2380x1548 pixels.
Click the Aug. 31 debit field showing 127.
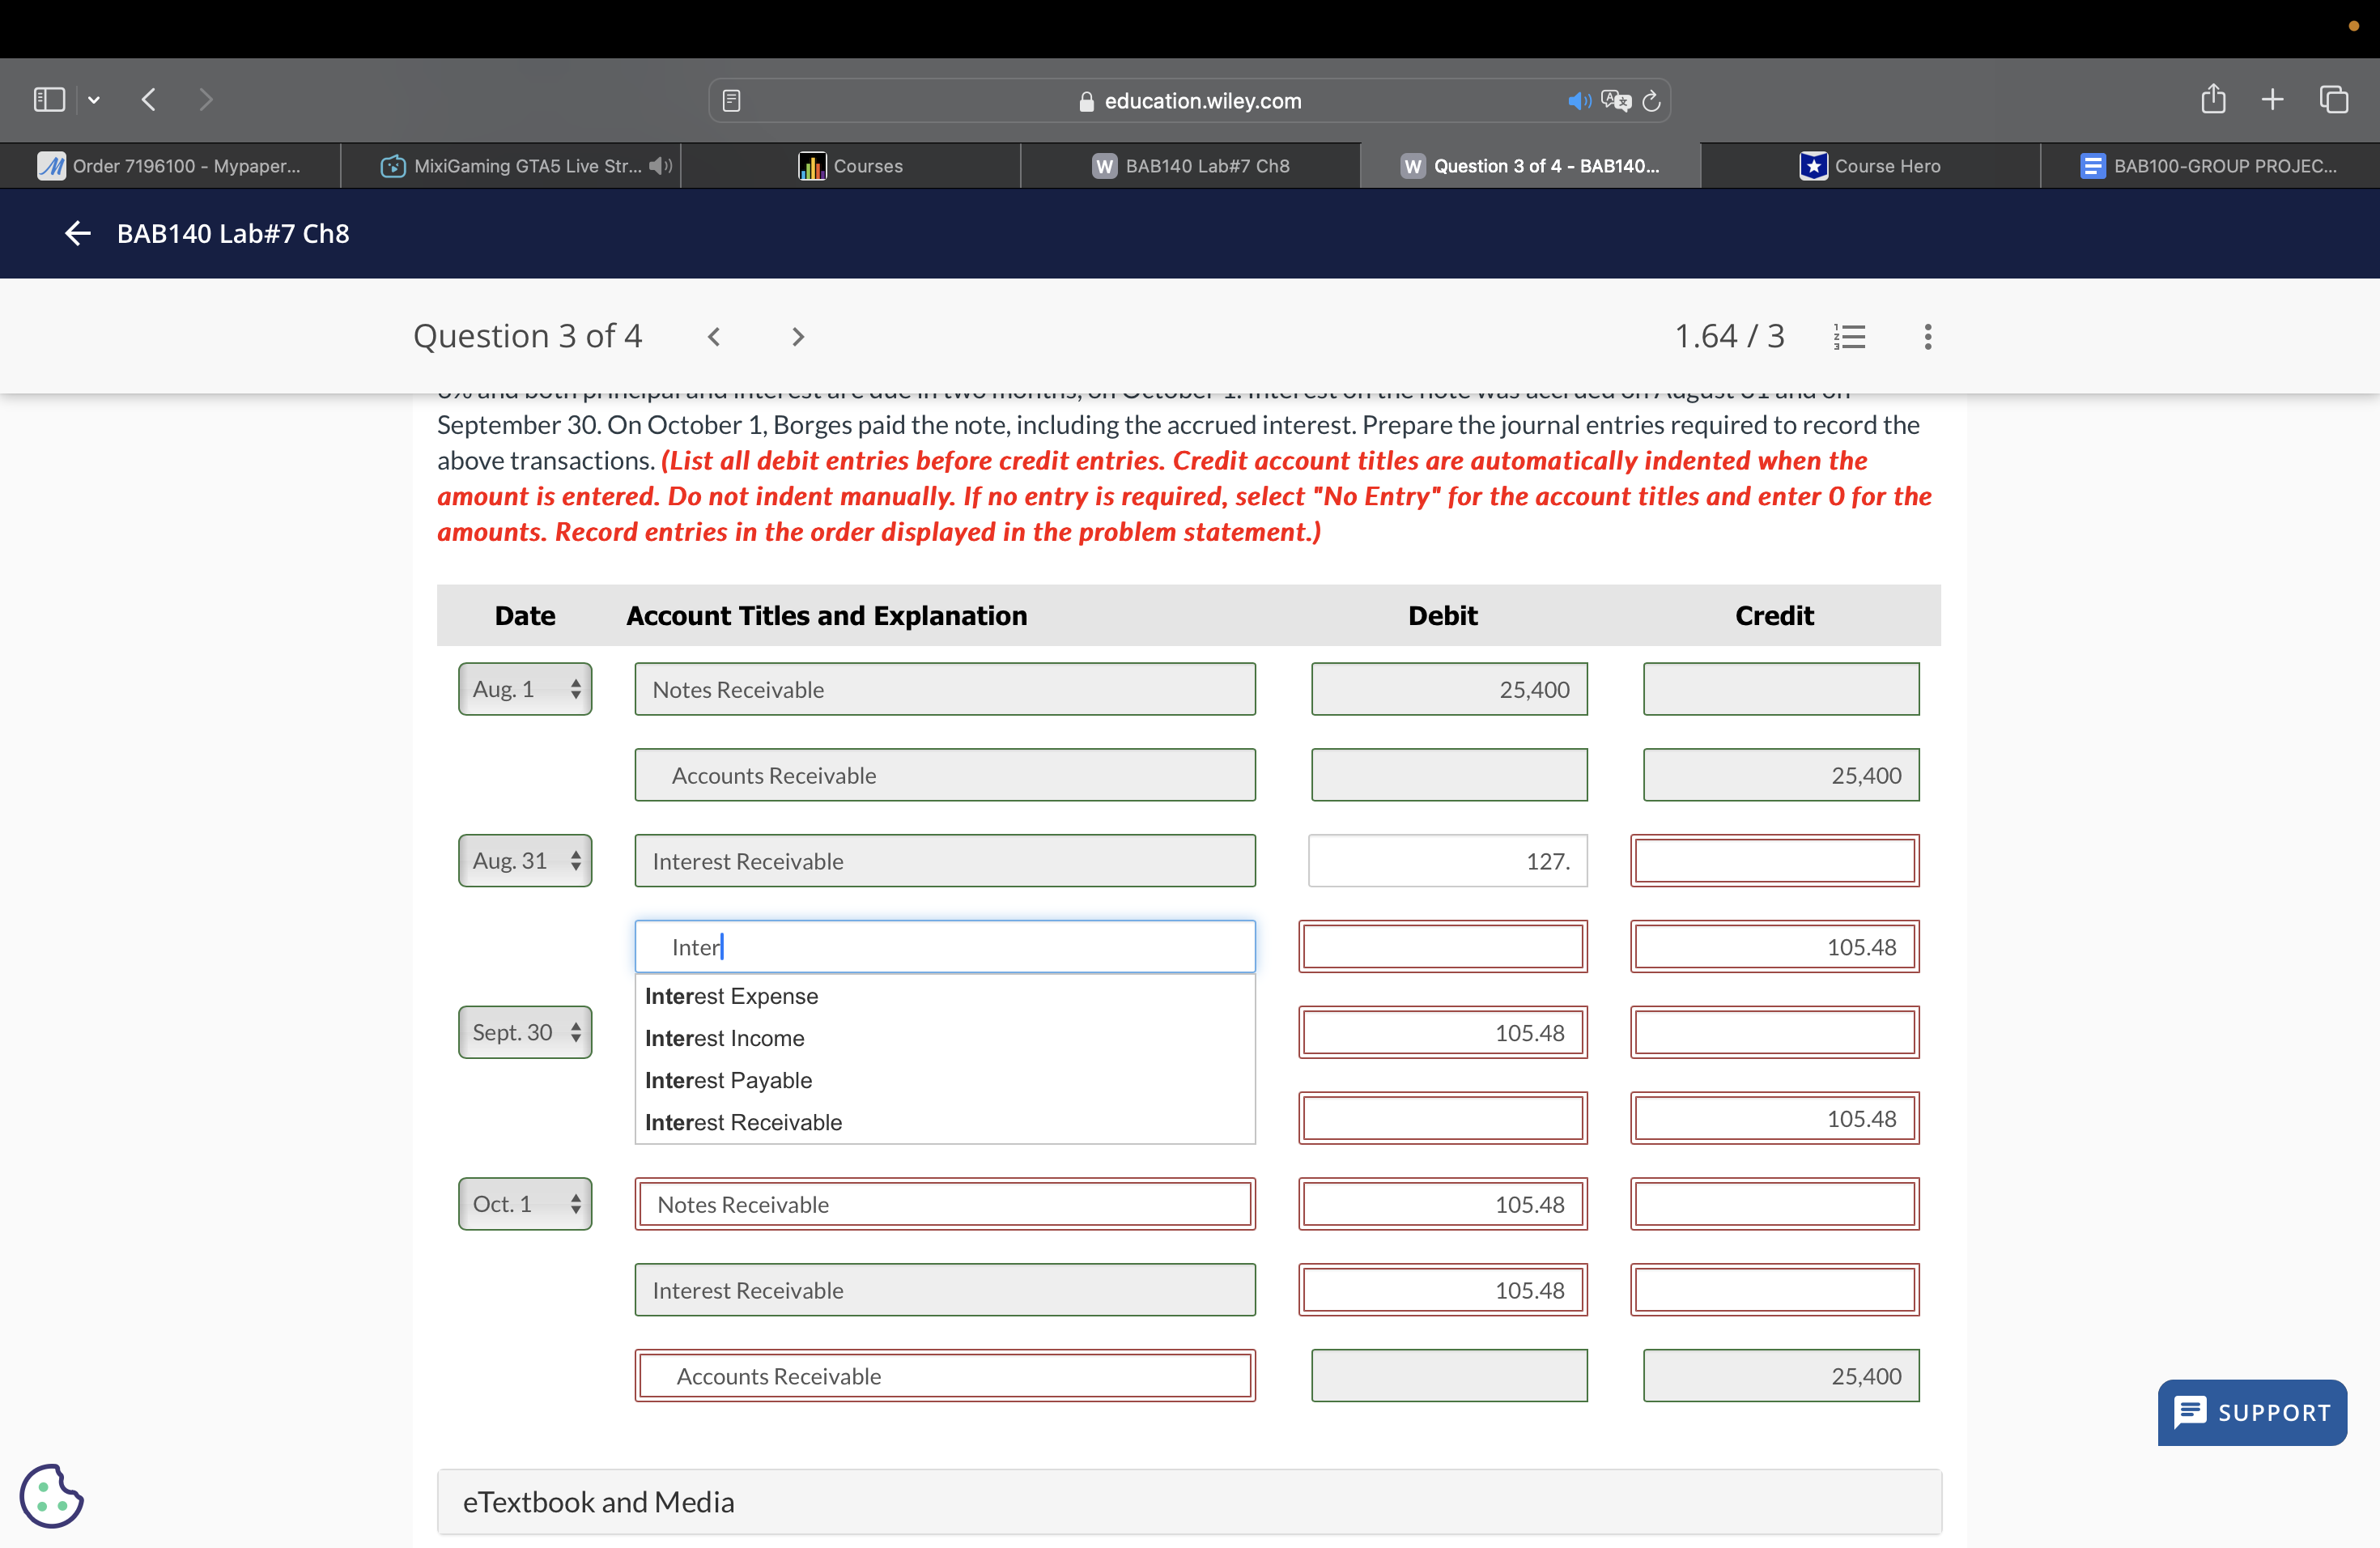(1447, 861)
